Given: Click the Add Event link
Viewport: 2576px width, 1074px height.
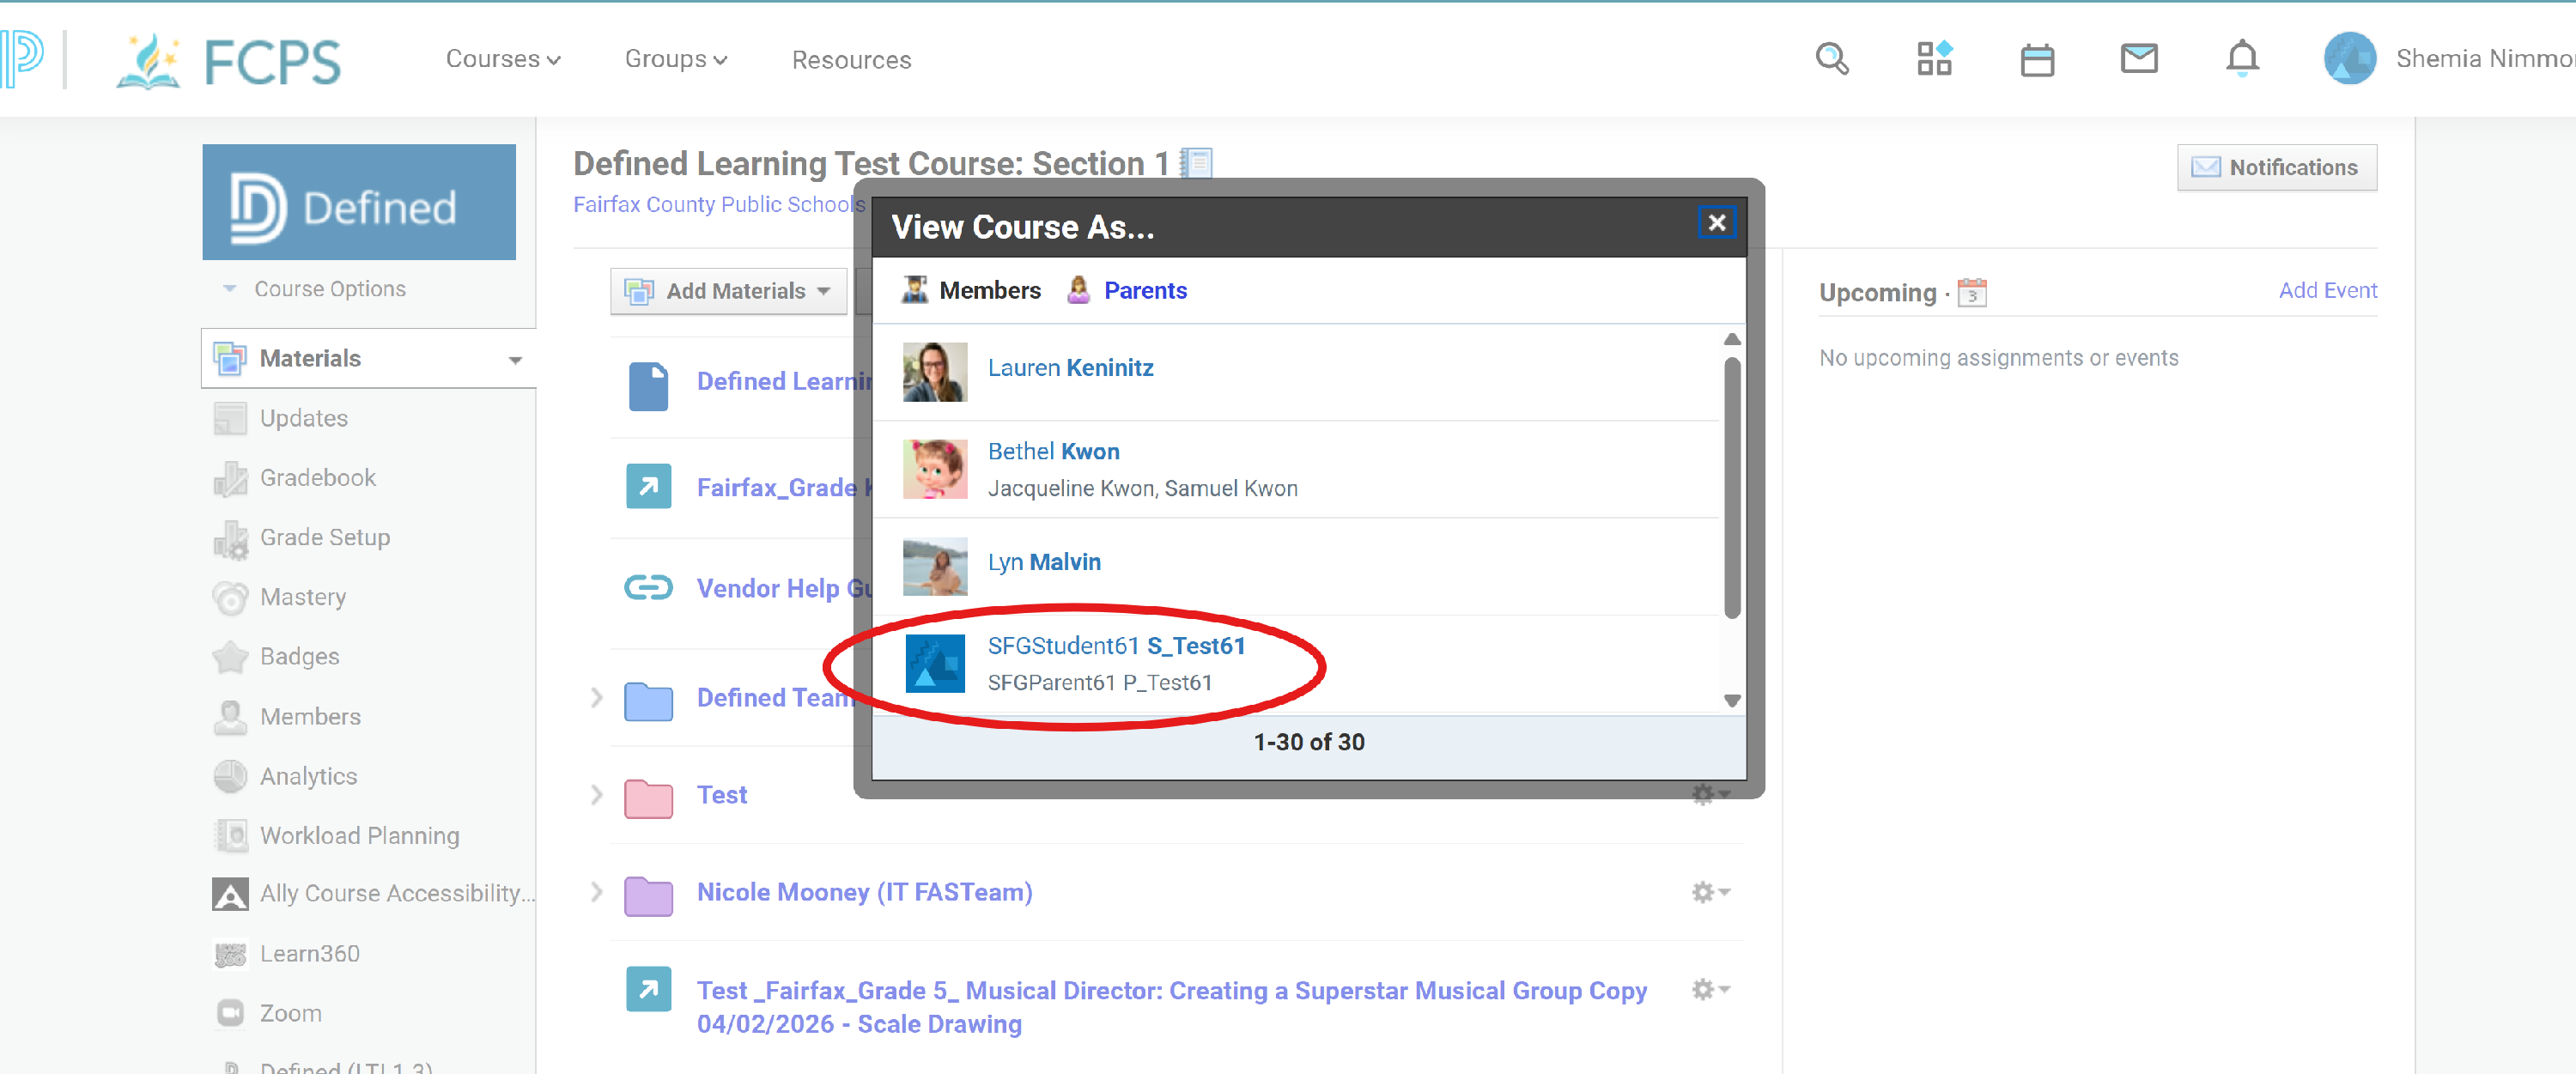Looking at the screenshot, I should [x=2327, y=290].
